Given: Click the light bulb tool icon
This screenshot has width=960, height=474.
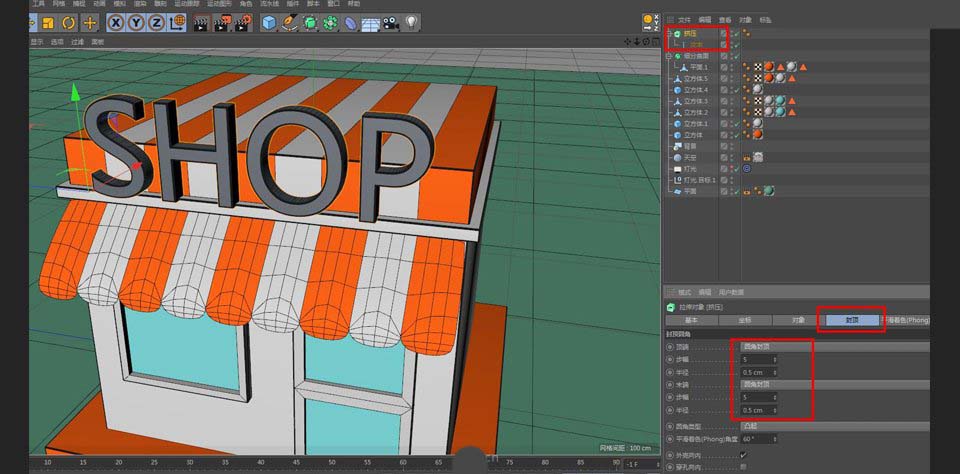Looking at the screenshot, I should point(411,22).
